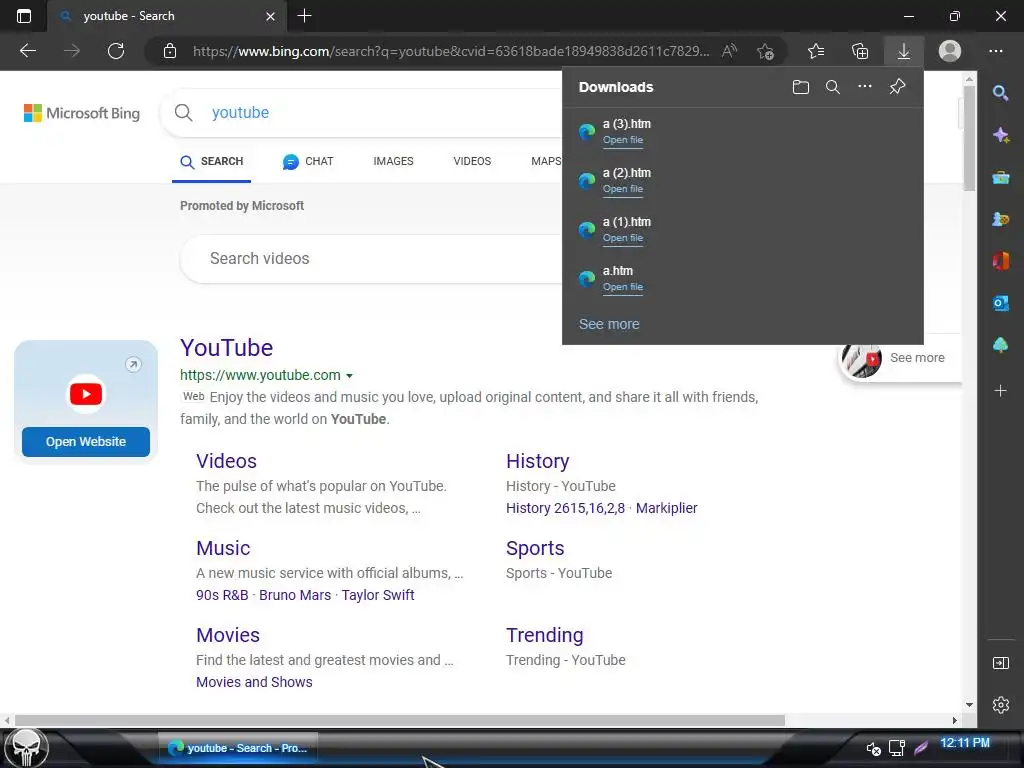Viewport: 1024px width, 768px height.
Task: Add this page to favorites star icon
Action: pos(765,51)
